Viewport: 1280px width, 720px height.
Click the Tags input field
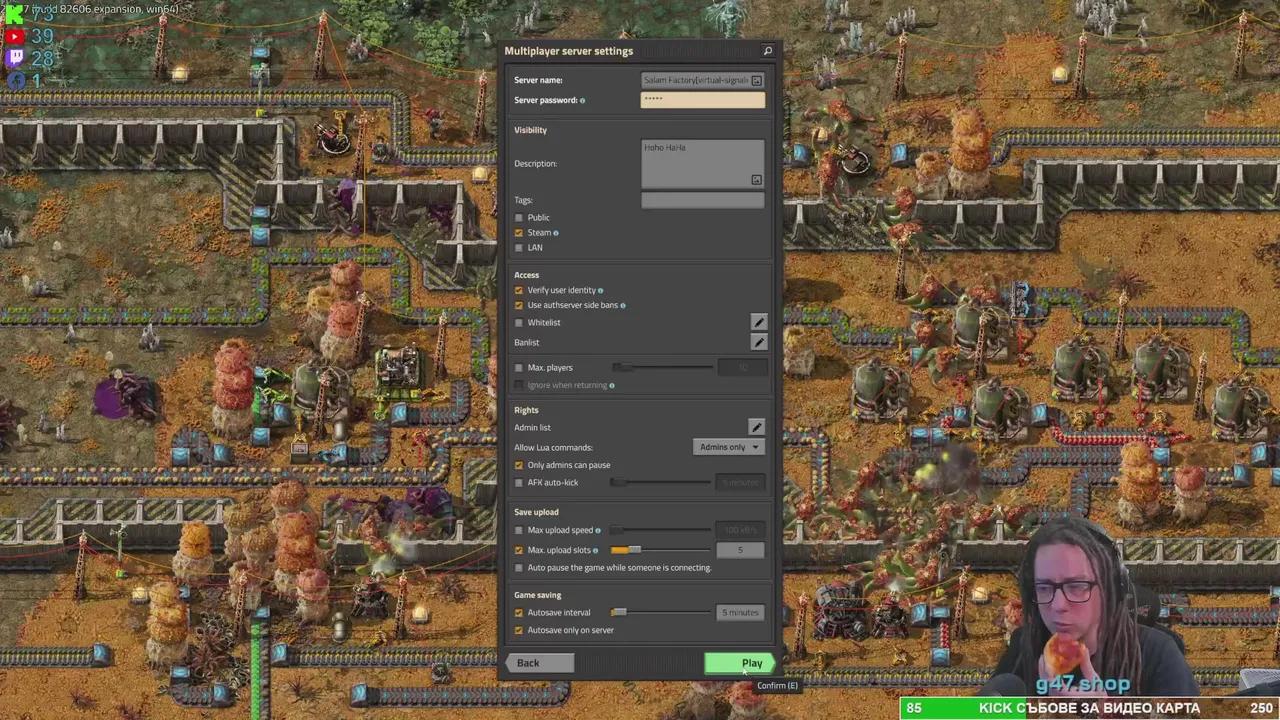click(703, 200)
